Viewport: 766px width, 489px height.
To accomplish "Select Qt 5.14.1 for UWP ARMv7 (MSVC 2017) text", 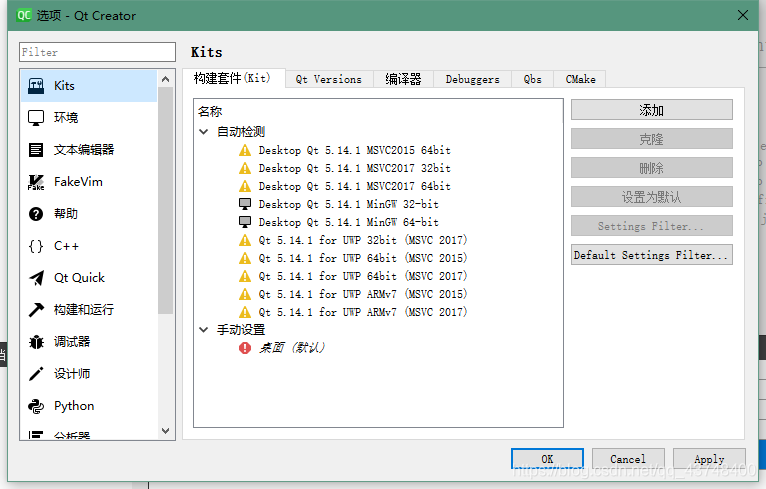I will pyautogui.click(x=363, y=312).
